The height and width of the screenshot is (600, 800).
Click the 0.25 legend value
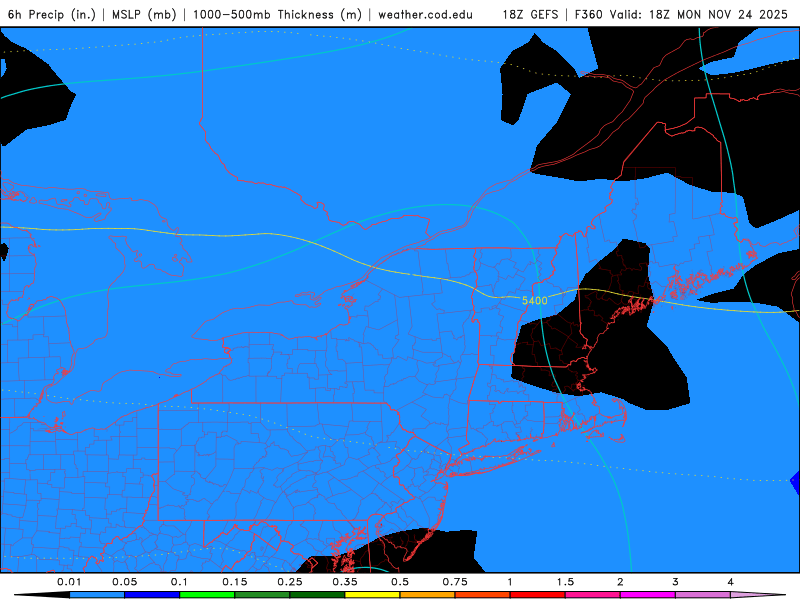click(x=290, y=582)
